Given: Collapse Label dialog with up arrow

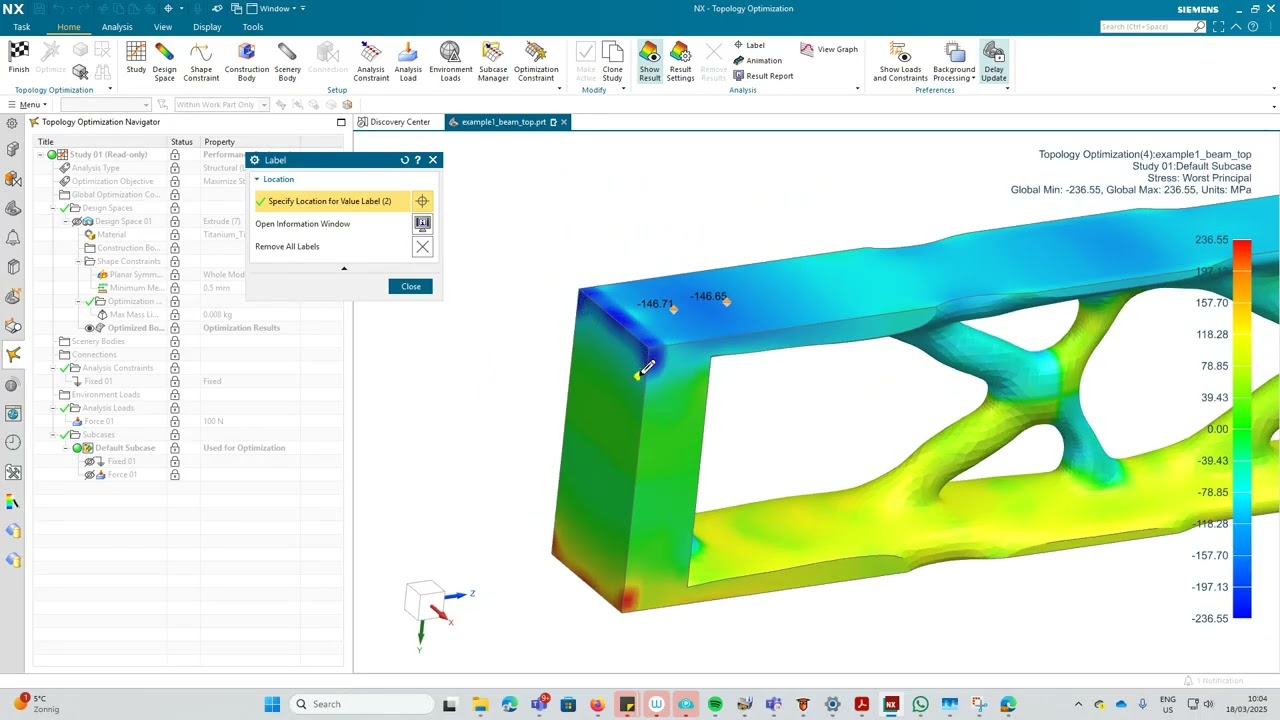Looking at the screenshot, I should [344, 268].
